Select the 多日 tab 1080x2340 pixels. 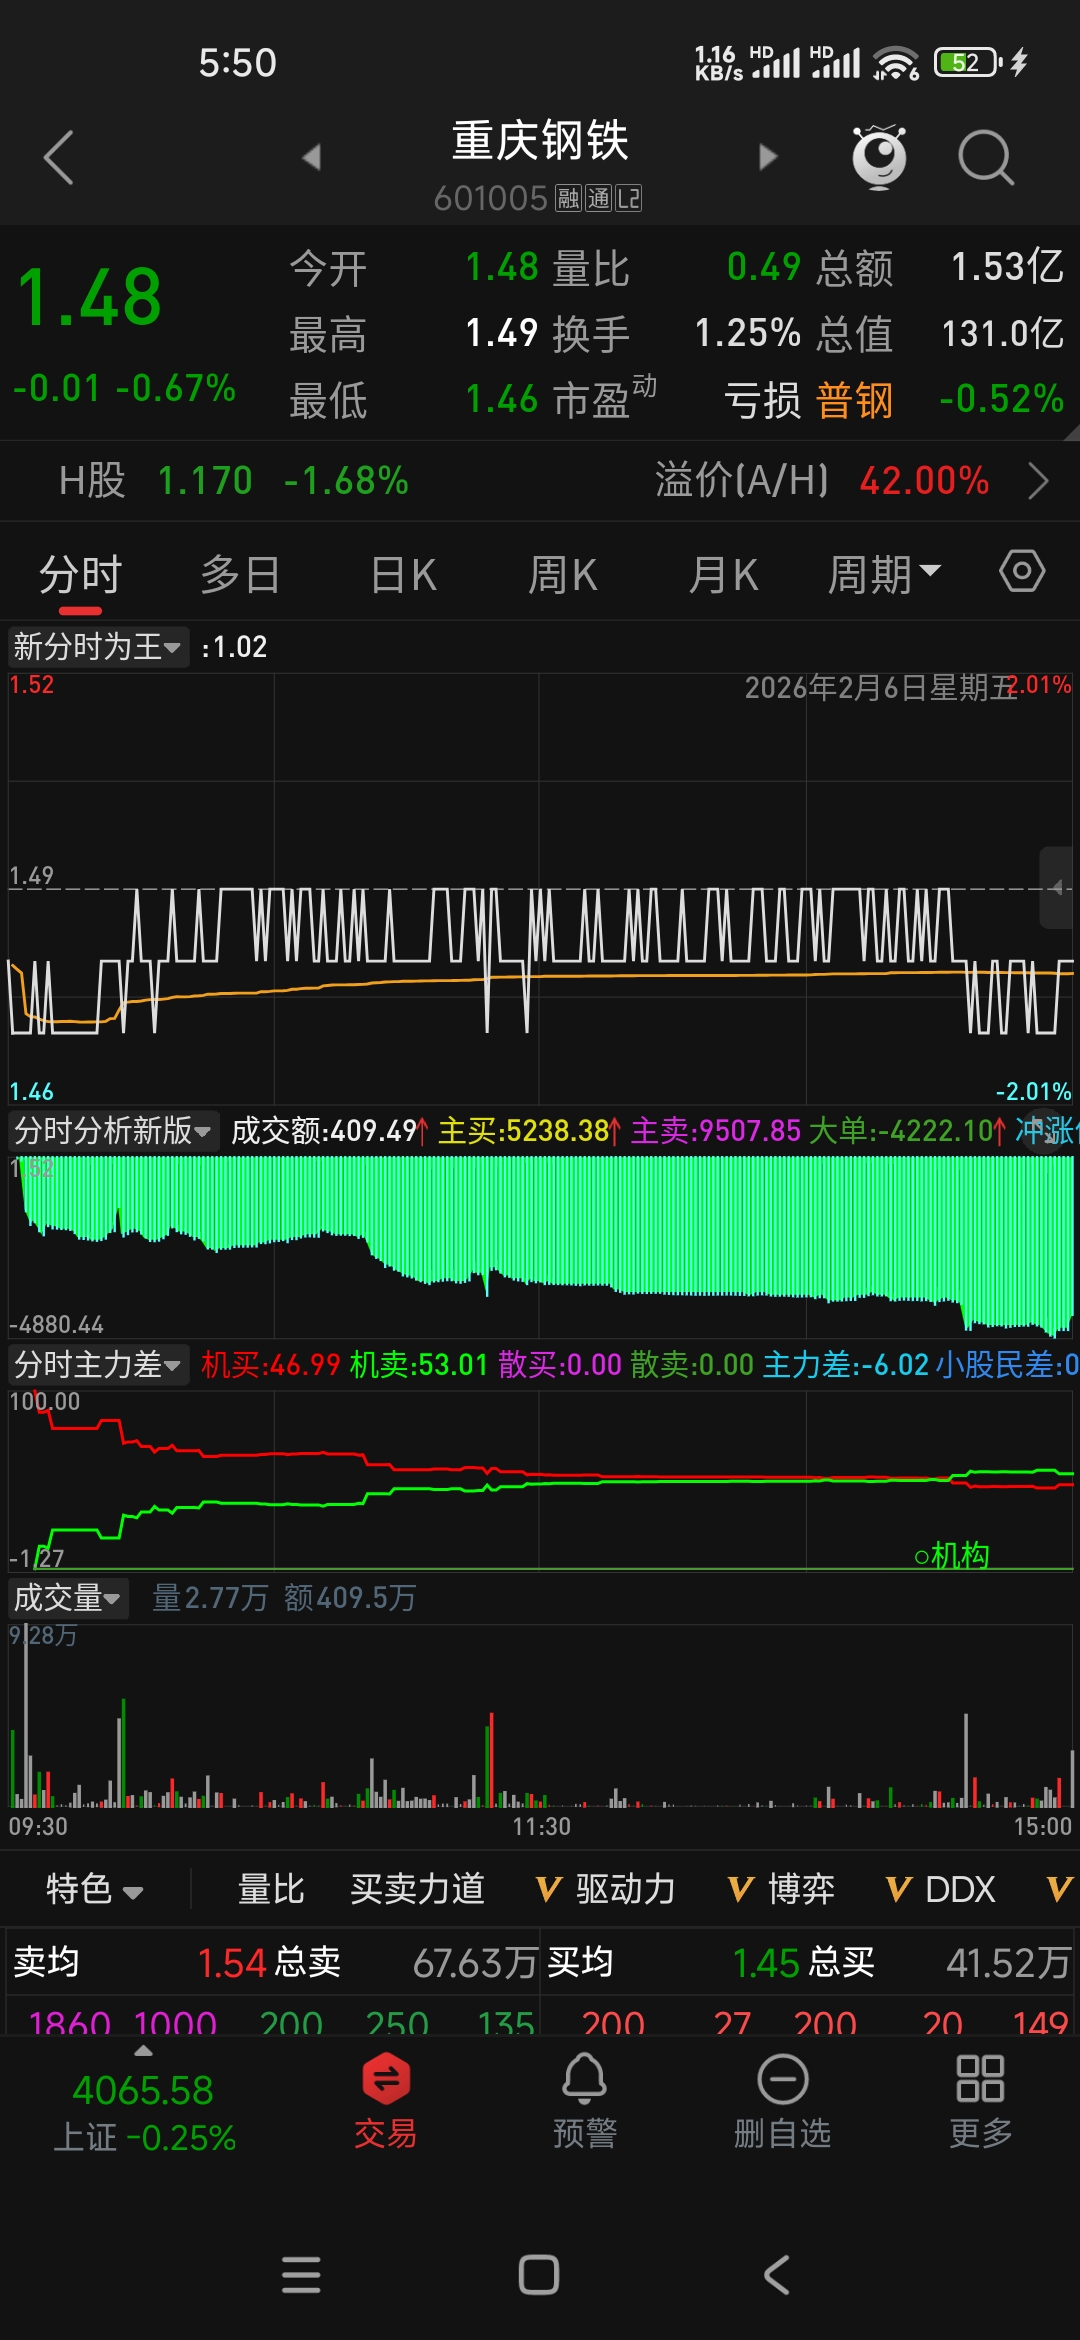pyautogui.click(x=240, y=575)
